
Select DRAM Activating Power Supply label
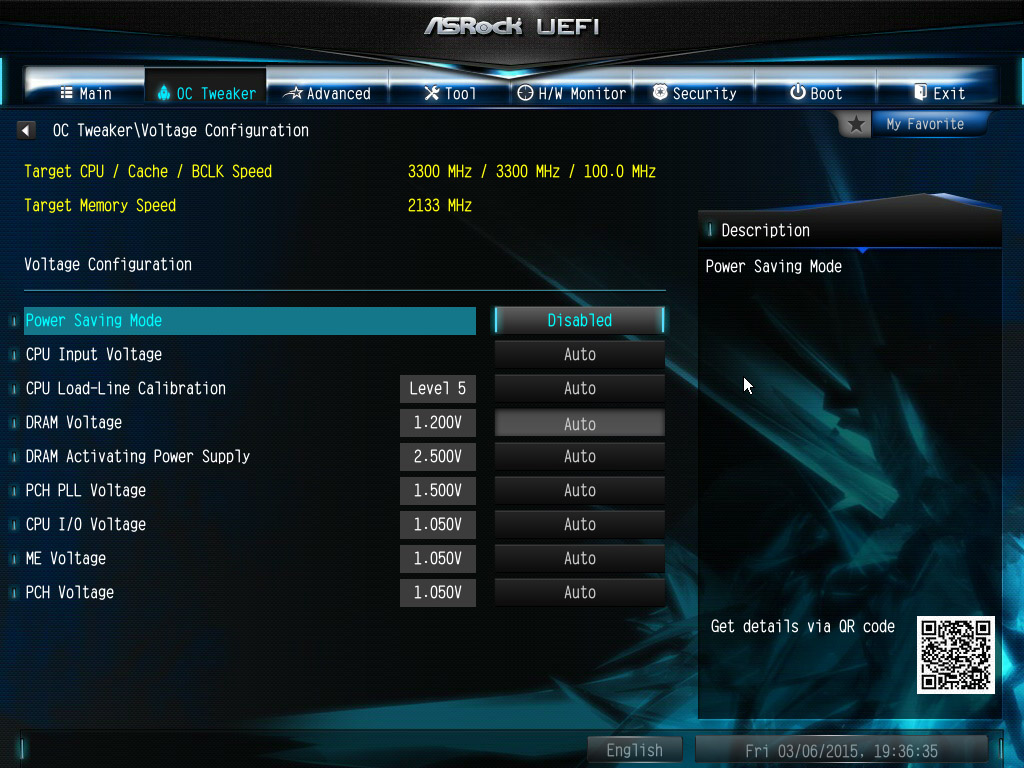pos(138,456)
